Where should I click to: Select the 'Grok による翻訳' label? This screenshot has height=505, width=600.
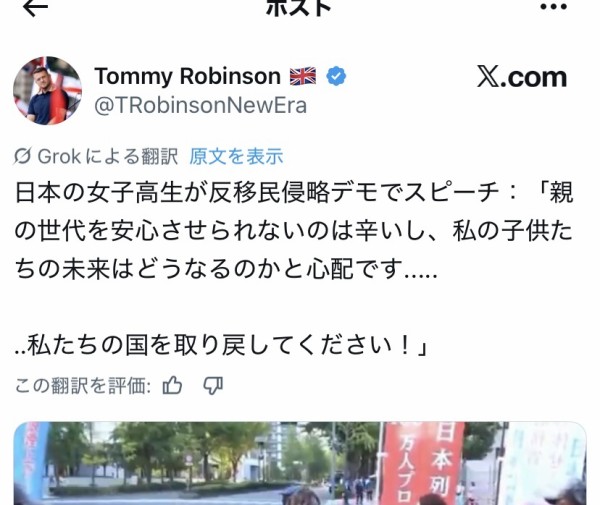(x=108, y=156)
